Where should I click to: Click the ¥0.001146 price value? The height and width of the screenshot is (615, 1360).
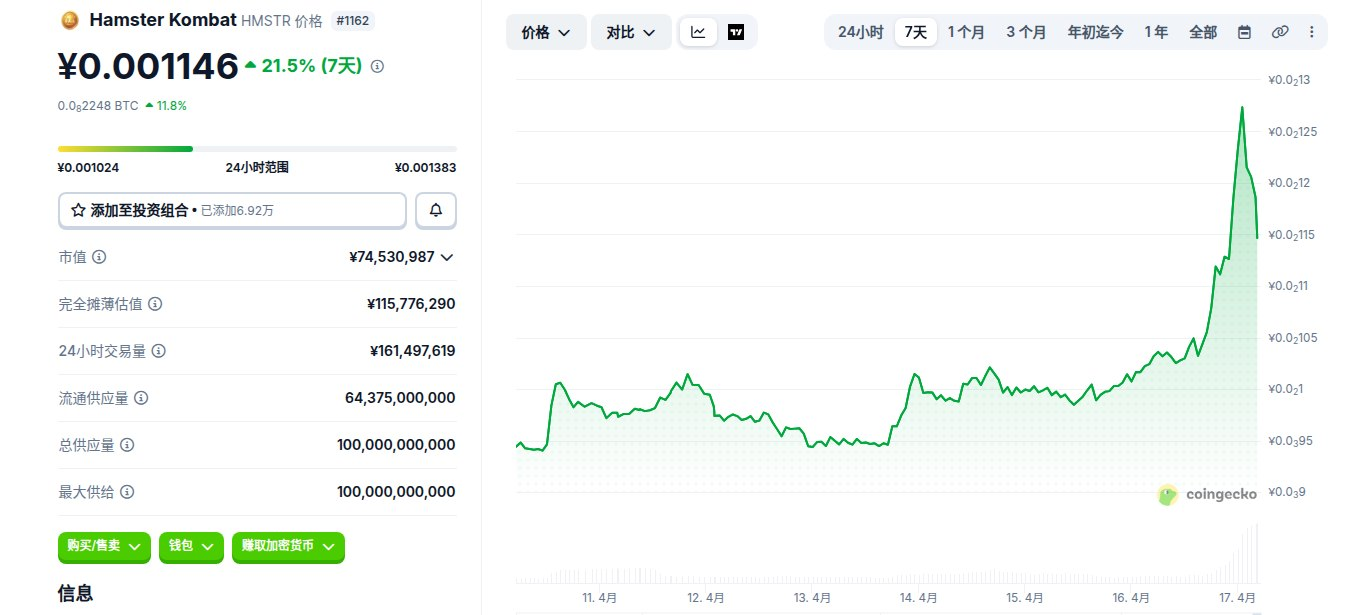point(148,66)
